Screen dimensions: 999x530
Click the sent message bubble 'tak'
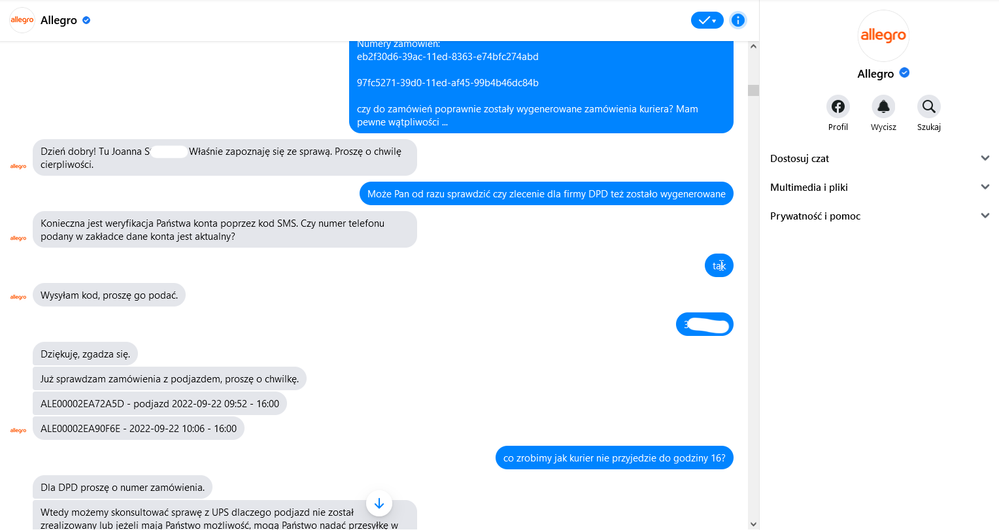click(x=718, y=265)
